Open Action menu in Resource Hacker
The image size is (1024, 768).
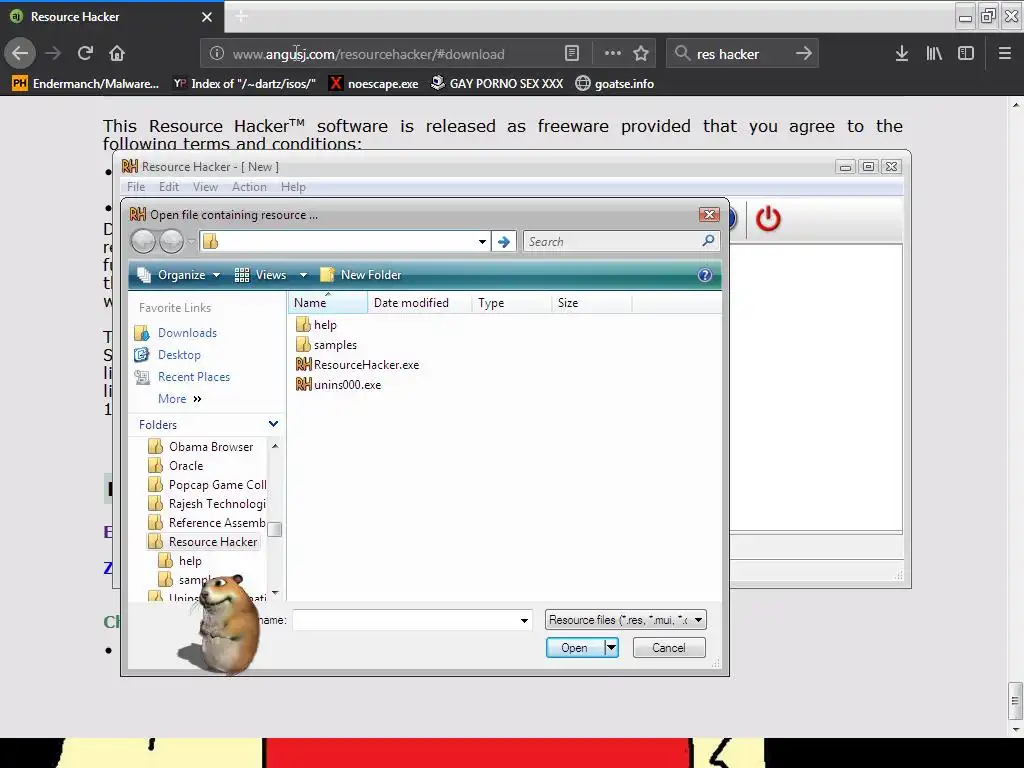(249, 187)
